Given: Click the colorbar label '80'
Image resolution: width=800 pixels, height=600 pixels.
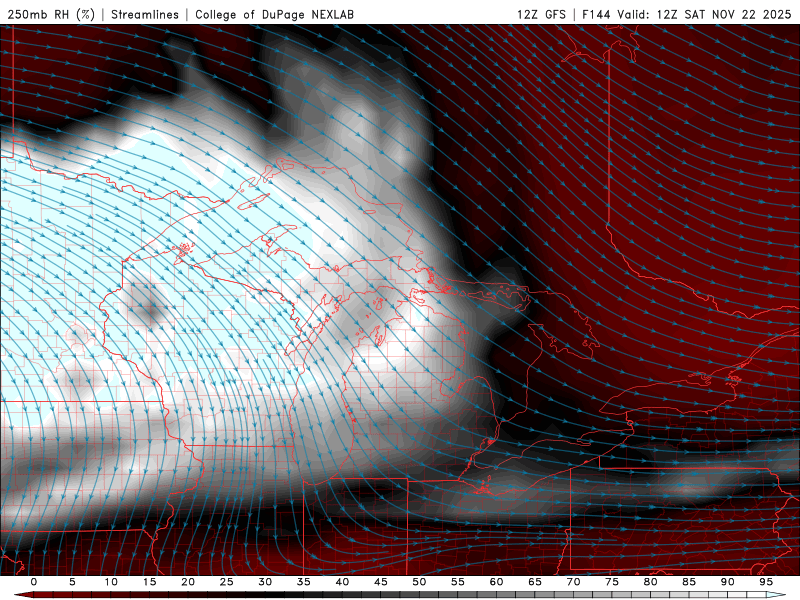Looking at the screenshot, I should [650, 582].
